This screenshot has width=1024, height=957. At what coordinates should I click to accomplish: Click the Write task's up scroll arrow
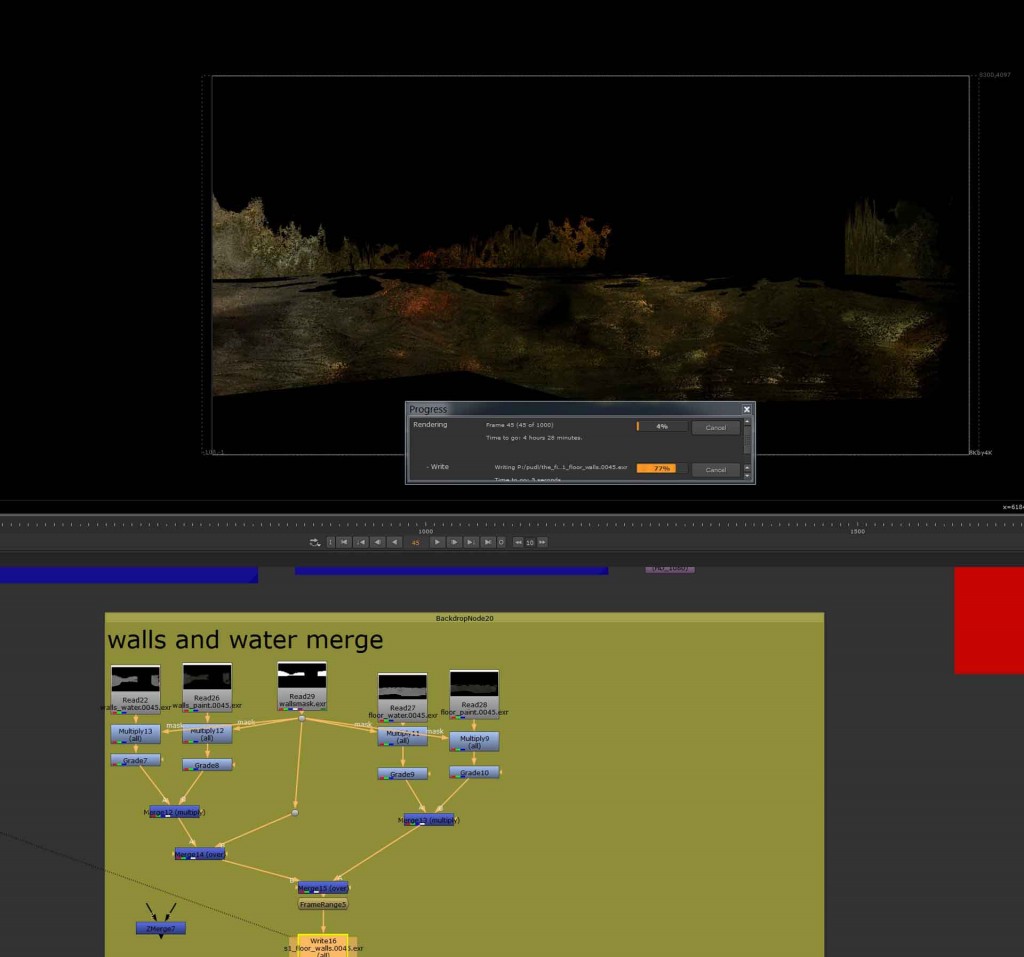coord(747,468)
